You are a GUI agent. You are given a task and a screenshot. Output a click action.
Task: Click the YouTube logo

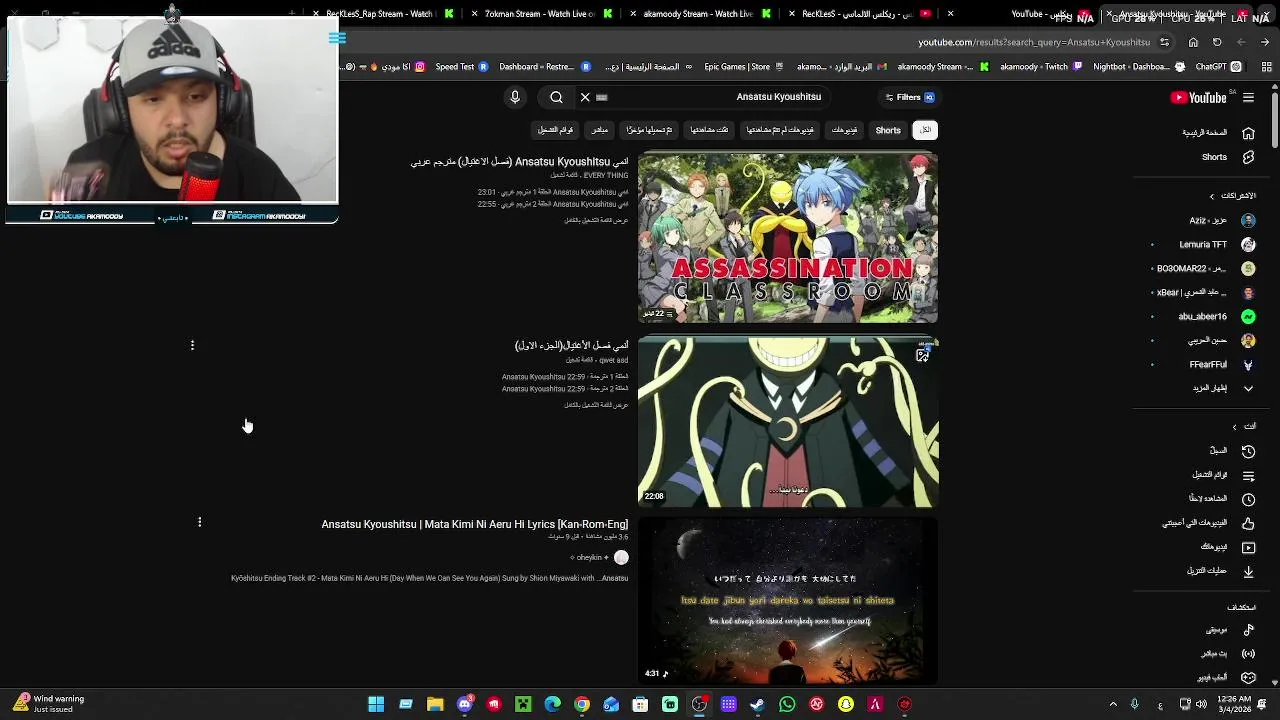pyautogui.click(x=1198, y=97)
